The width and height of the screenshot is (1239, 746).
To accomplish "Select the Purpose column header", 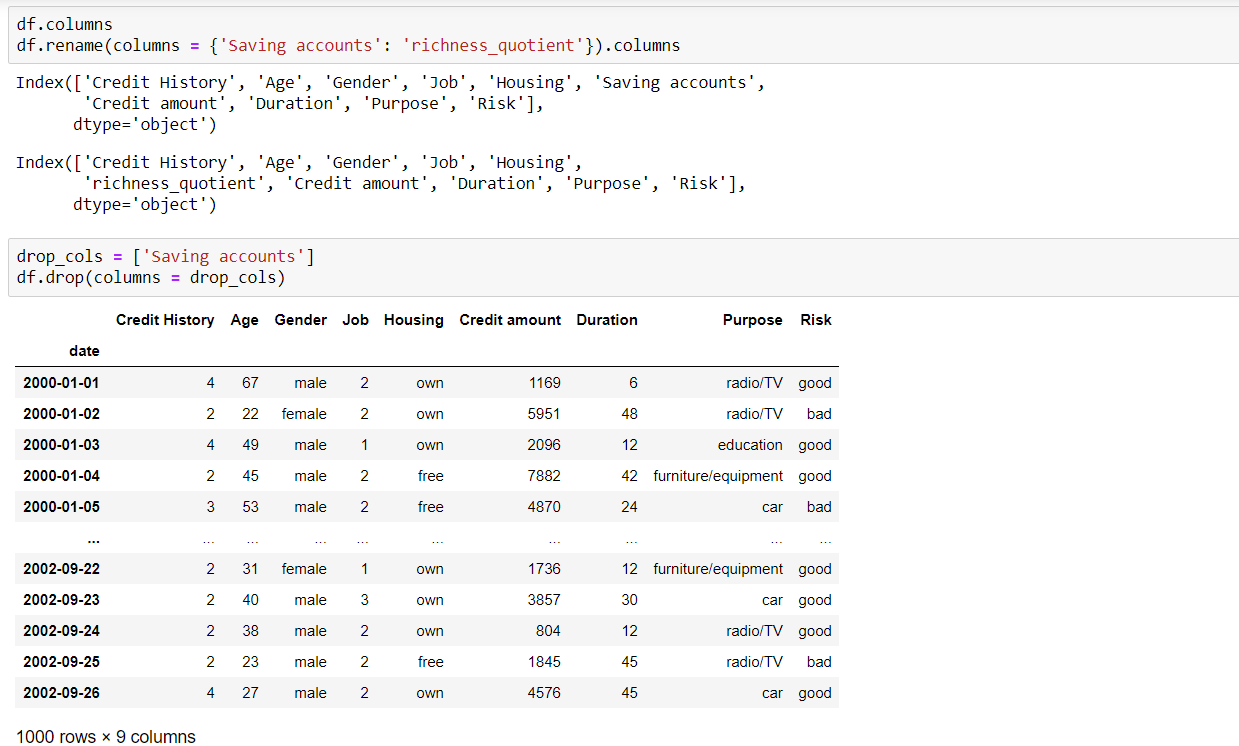I will tap(752, 320).
